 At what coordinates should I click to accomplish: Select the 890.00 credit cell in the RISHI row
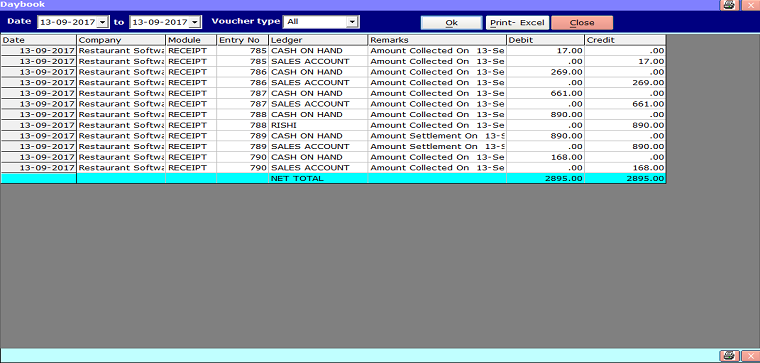pyautogui.click(x=625, y=125)
